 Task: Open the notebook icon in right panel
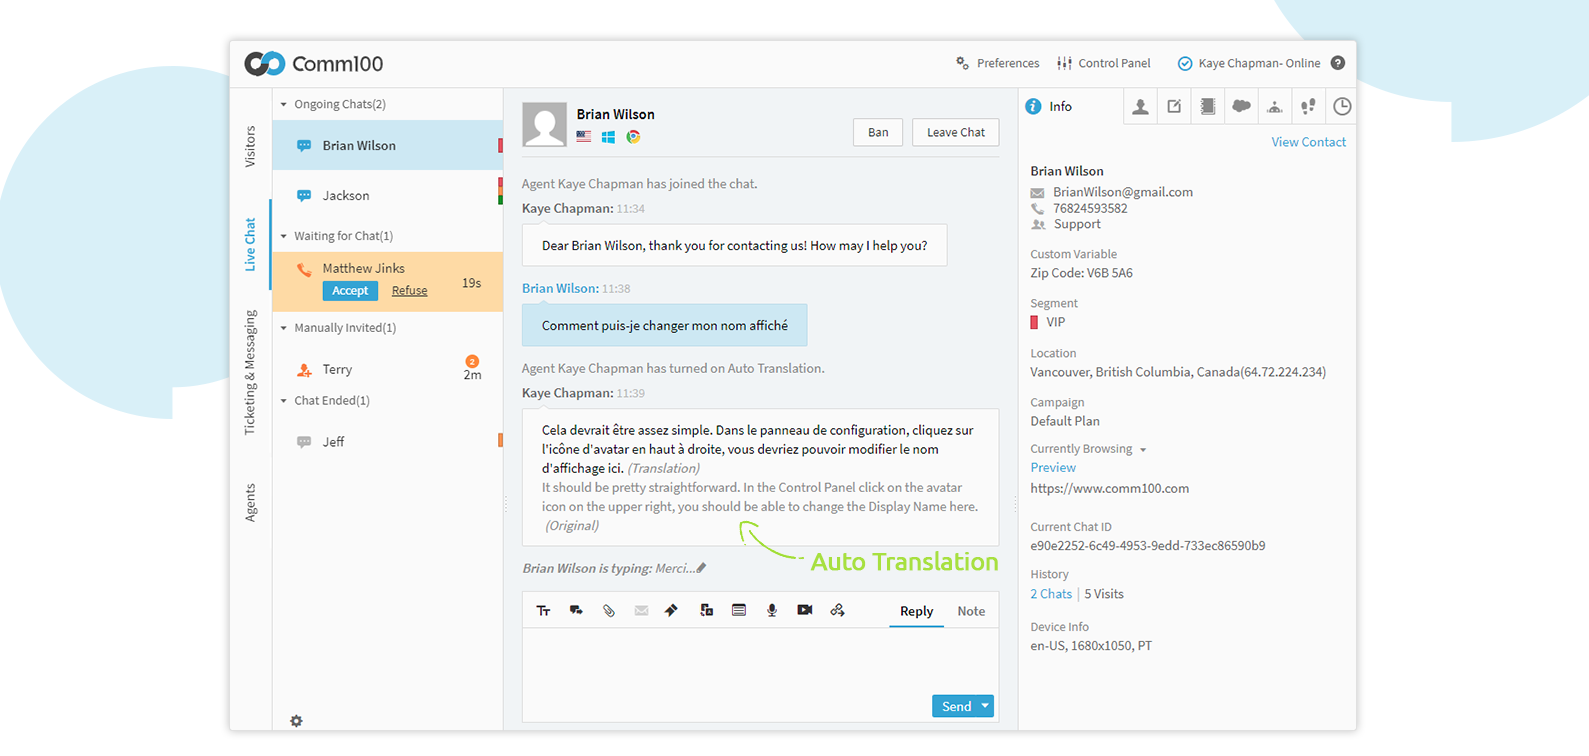click(1208, 106)
